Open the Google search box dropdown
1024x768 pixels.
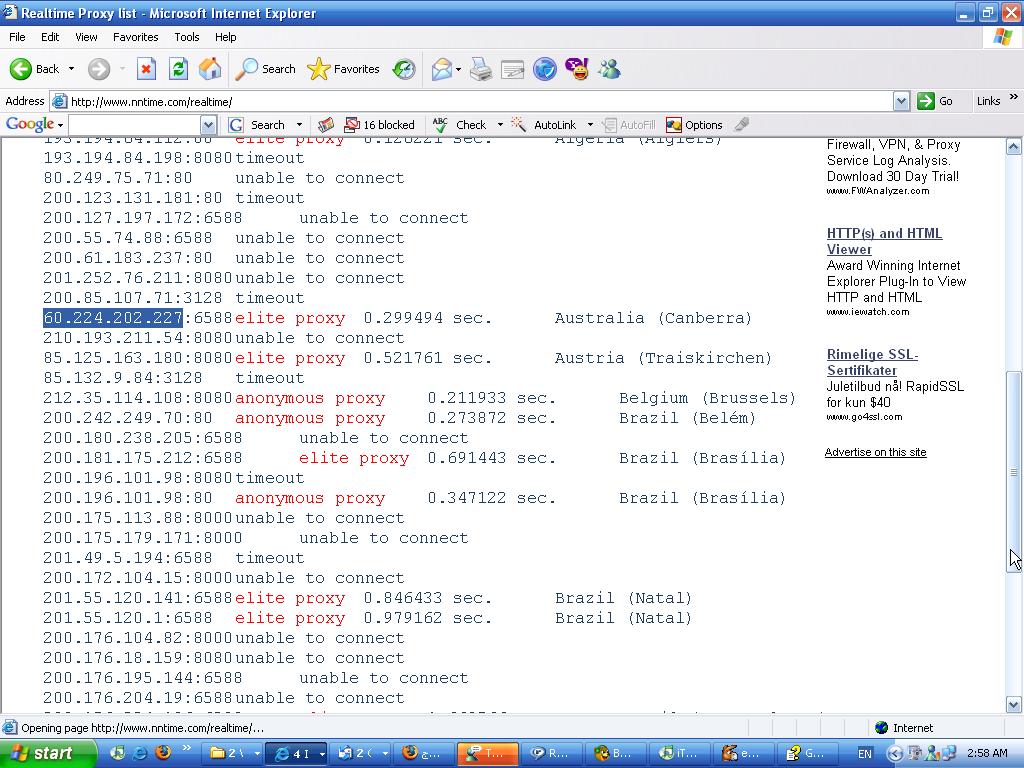(x=208, y=125)
